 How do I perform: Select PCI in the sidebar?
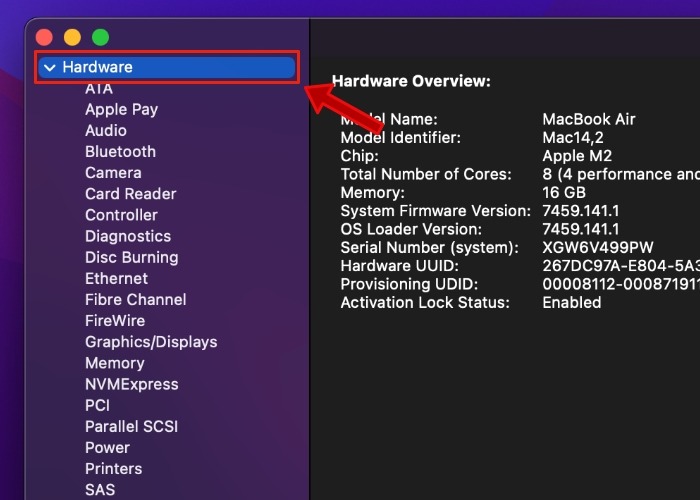(x=97, y=405)
